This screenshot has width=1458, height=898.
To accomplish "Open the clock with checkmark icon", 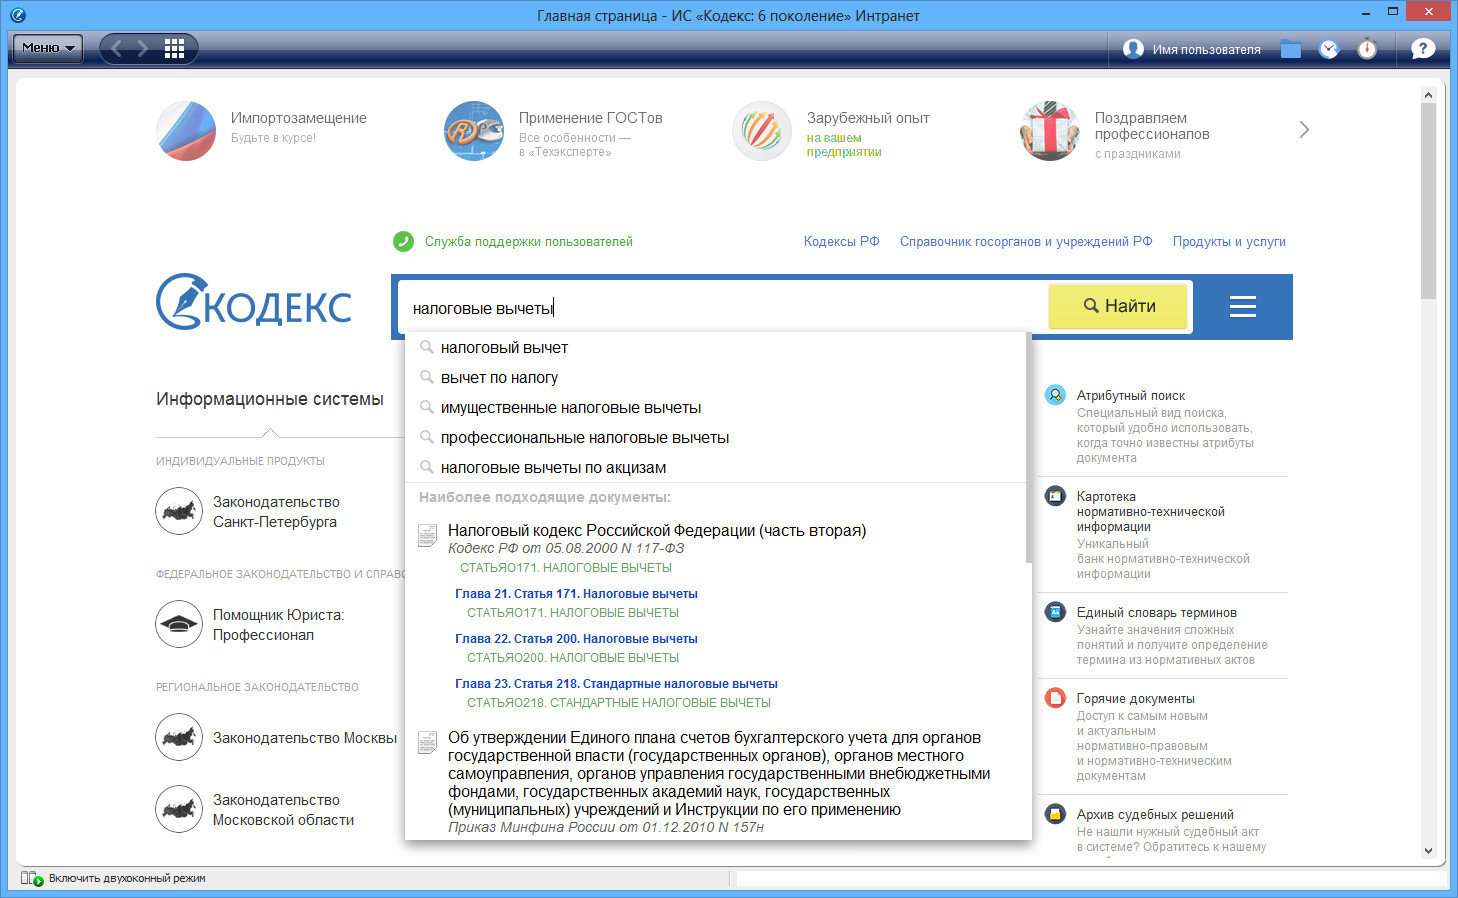I will [x=1329, y=49].
